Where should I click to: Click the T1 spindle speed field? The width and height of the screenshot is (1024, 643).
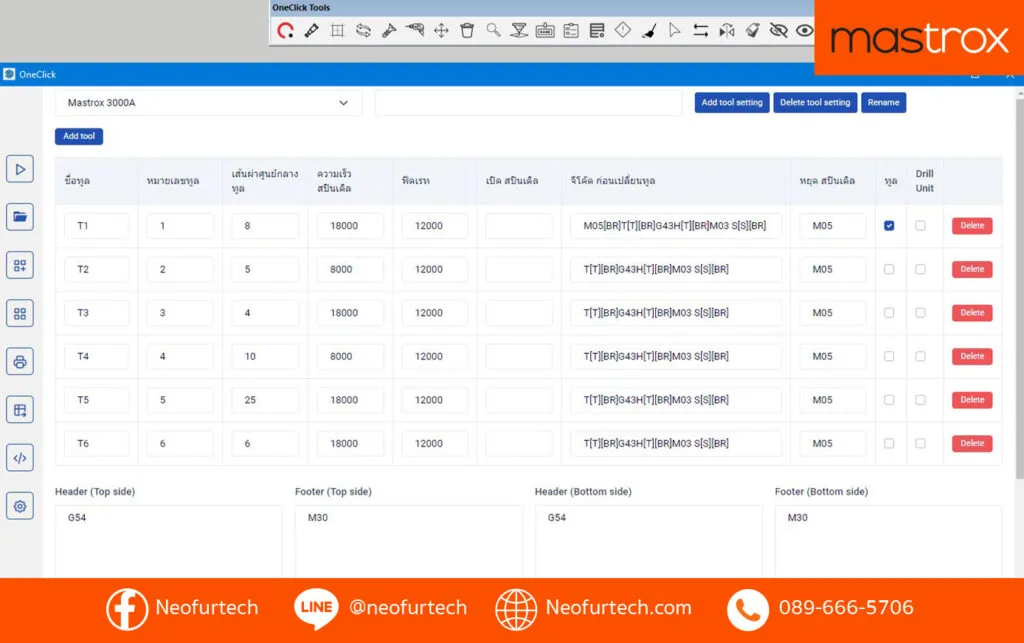coord(351,226)
